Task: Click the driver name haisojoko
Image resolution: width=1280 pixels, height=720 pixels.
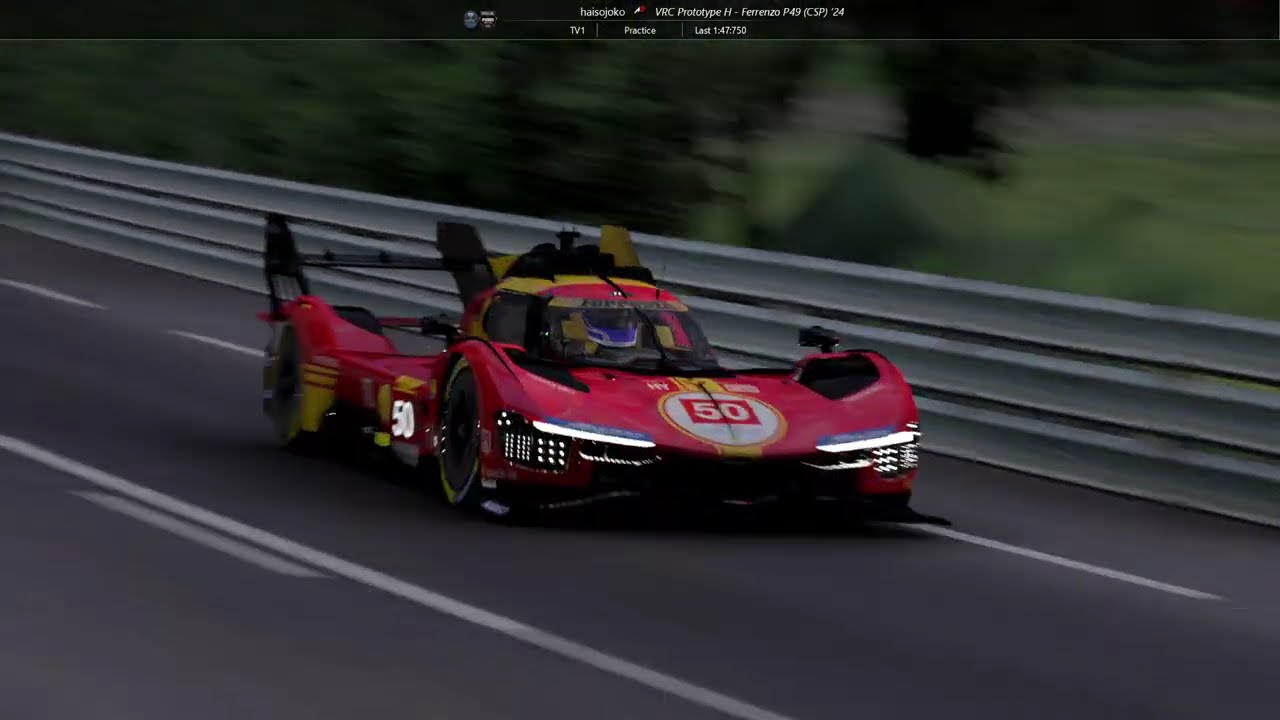Action: 602,12
